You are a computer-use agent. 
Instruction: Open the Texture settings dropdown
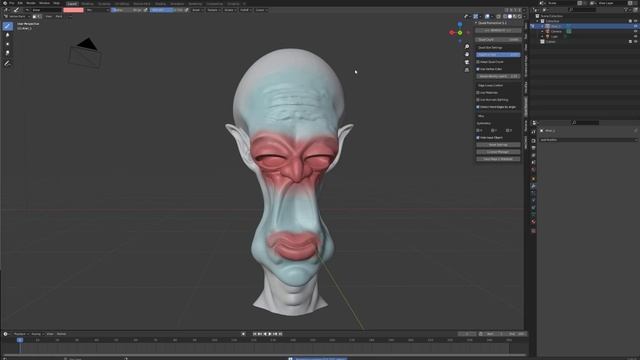[x=213, y=10]
